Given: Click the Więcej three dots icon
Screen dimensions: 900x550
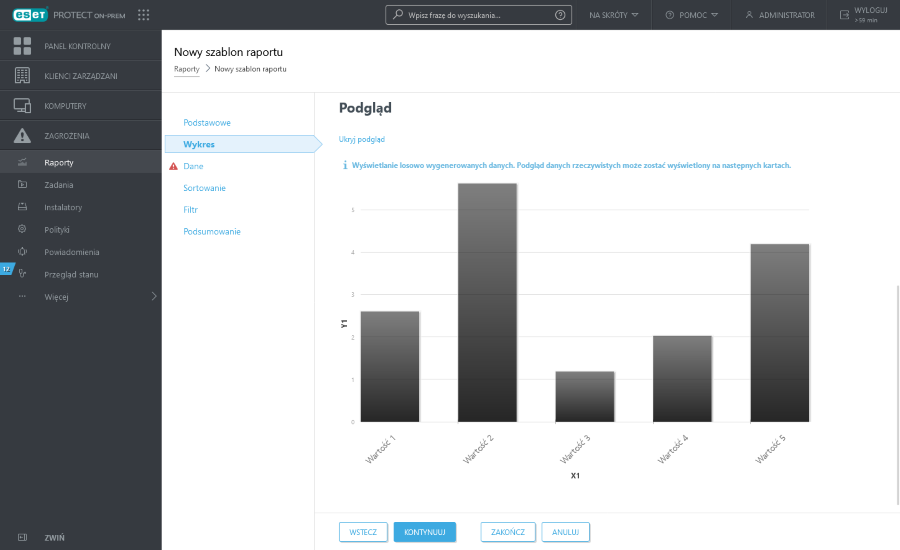Looking at the screenshot, I should coord(22,296).
